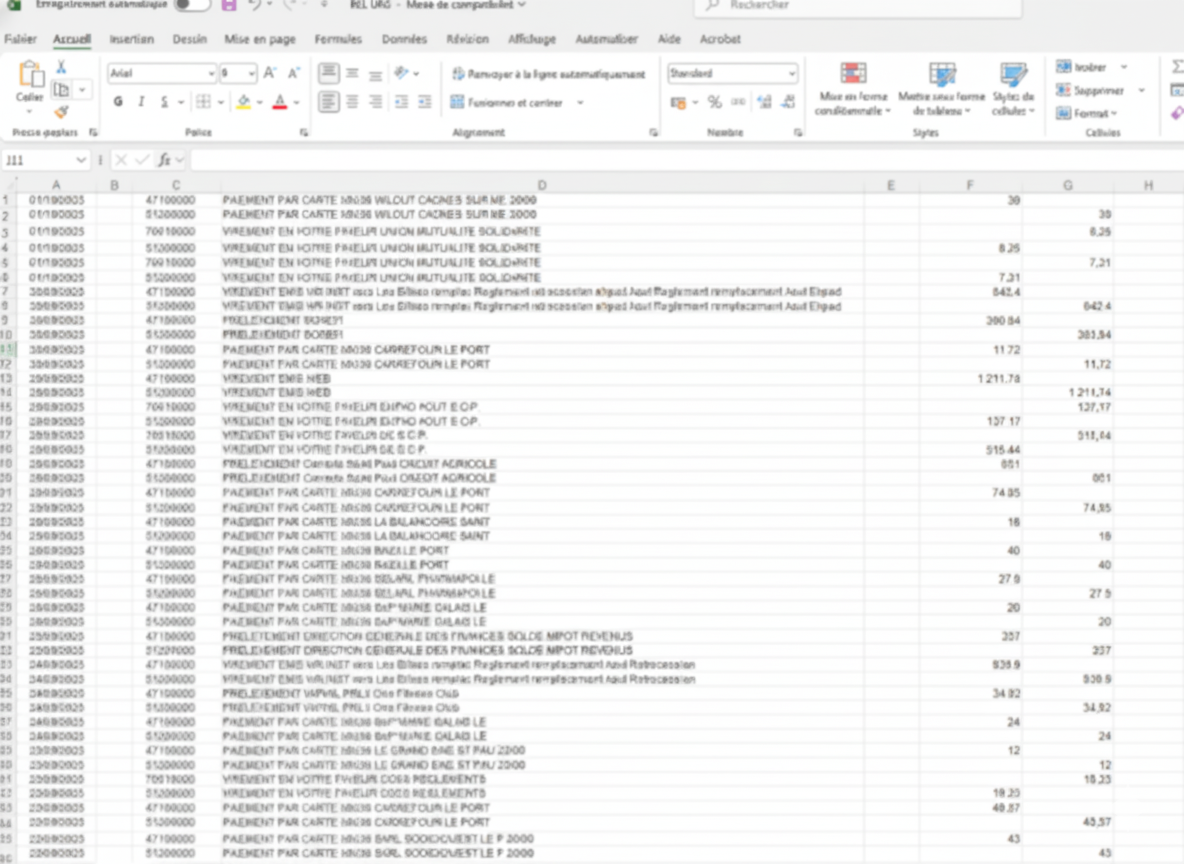
Task: Click the Coller (paste) clipboard icon
Action: tap(30, 74)
